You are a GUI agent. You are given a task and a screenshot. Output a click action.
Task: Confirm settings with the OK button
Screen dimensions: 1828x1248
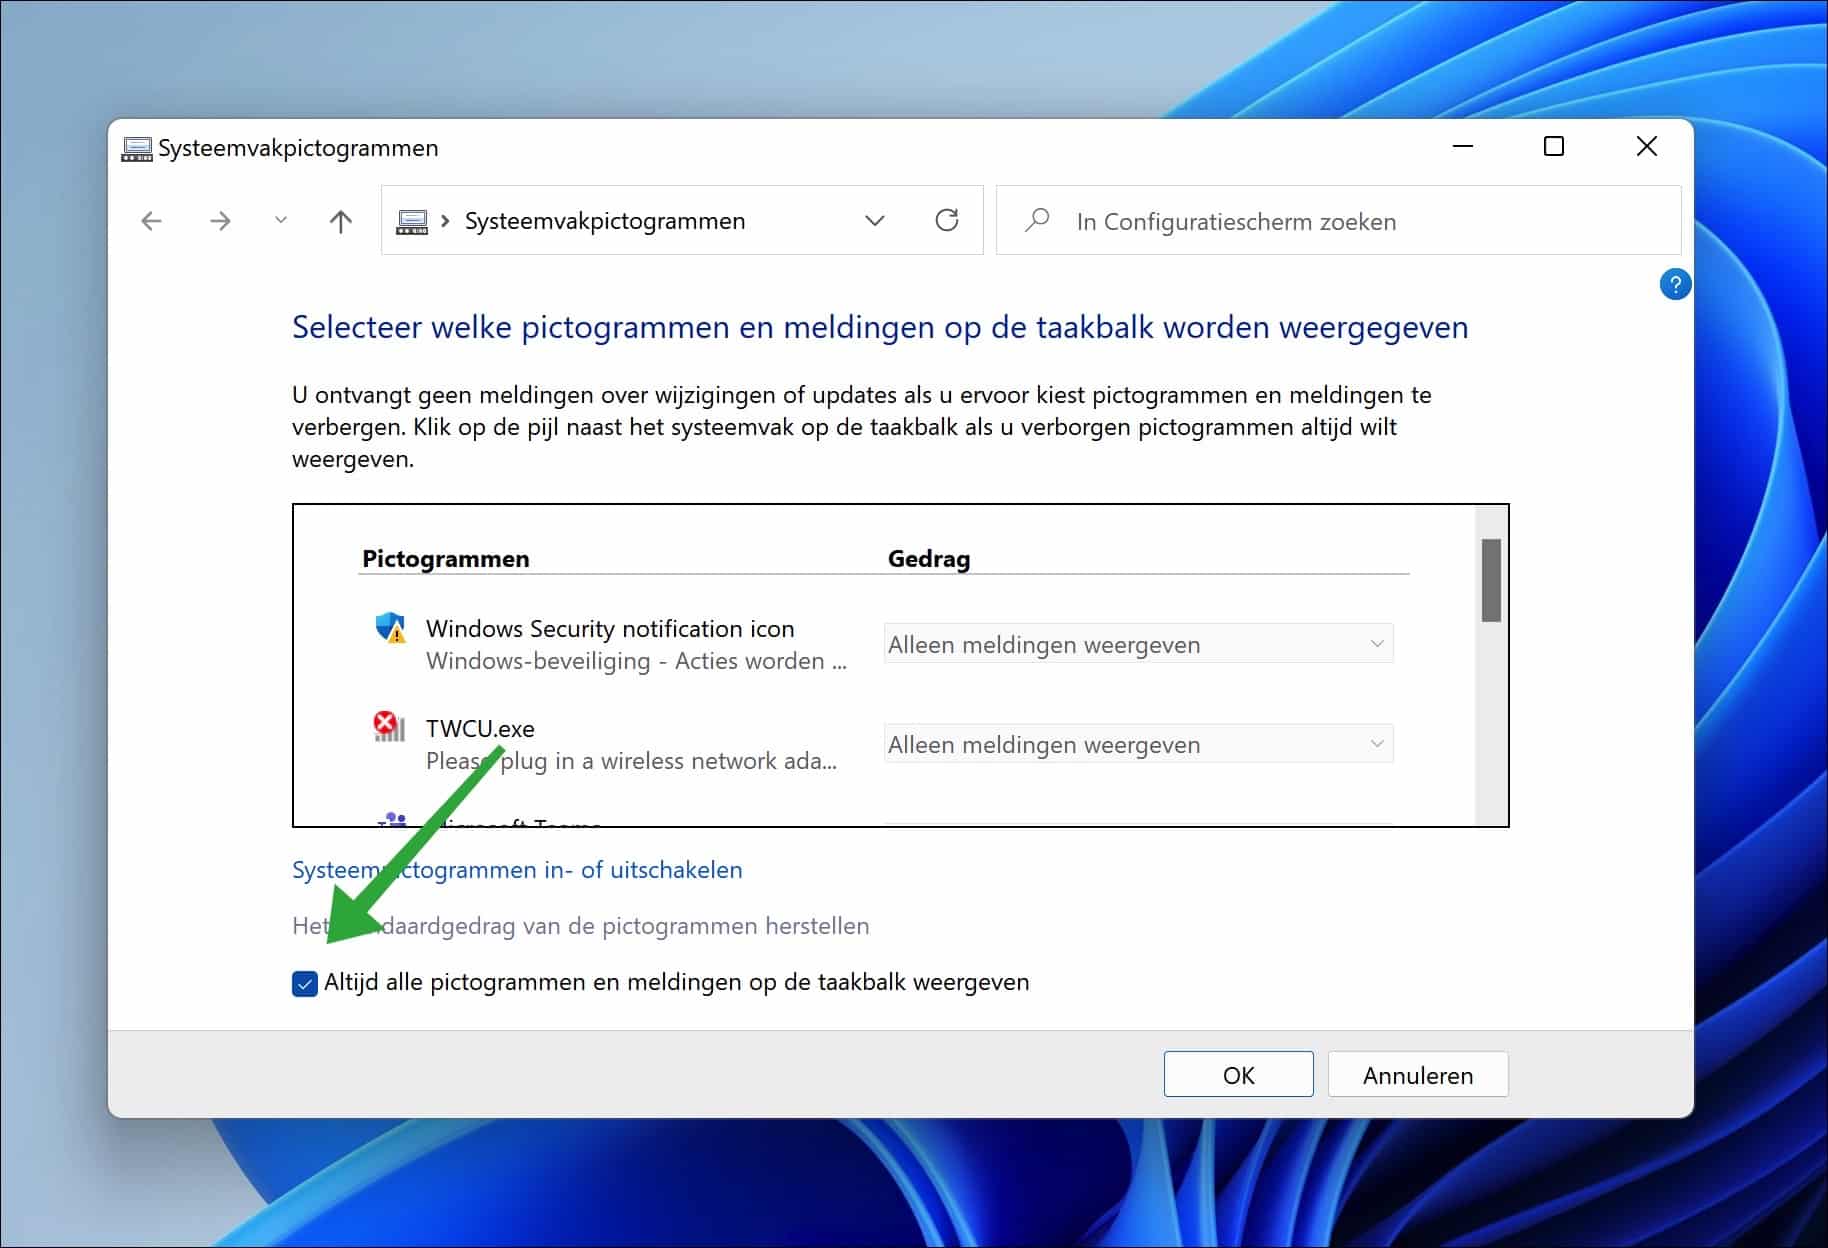pos(1238,1074)
